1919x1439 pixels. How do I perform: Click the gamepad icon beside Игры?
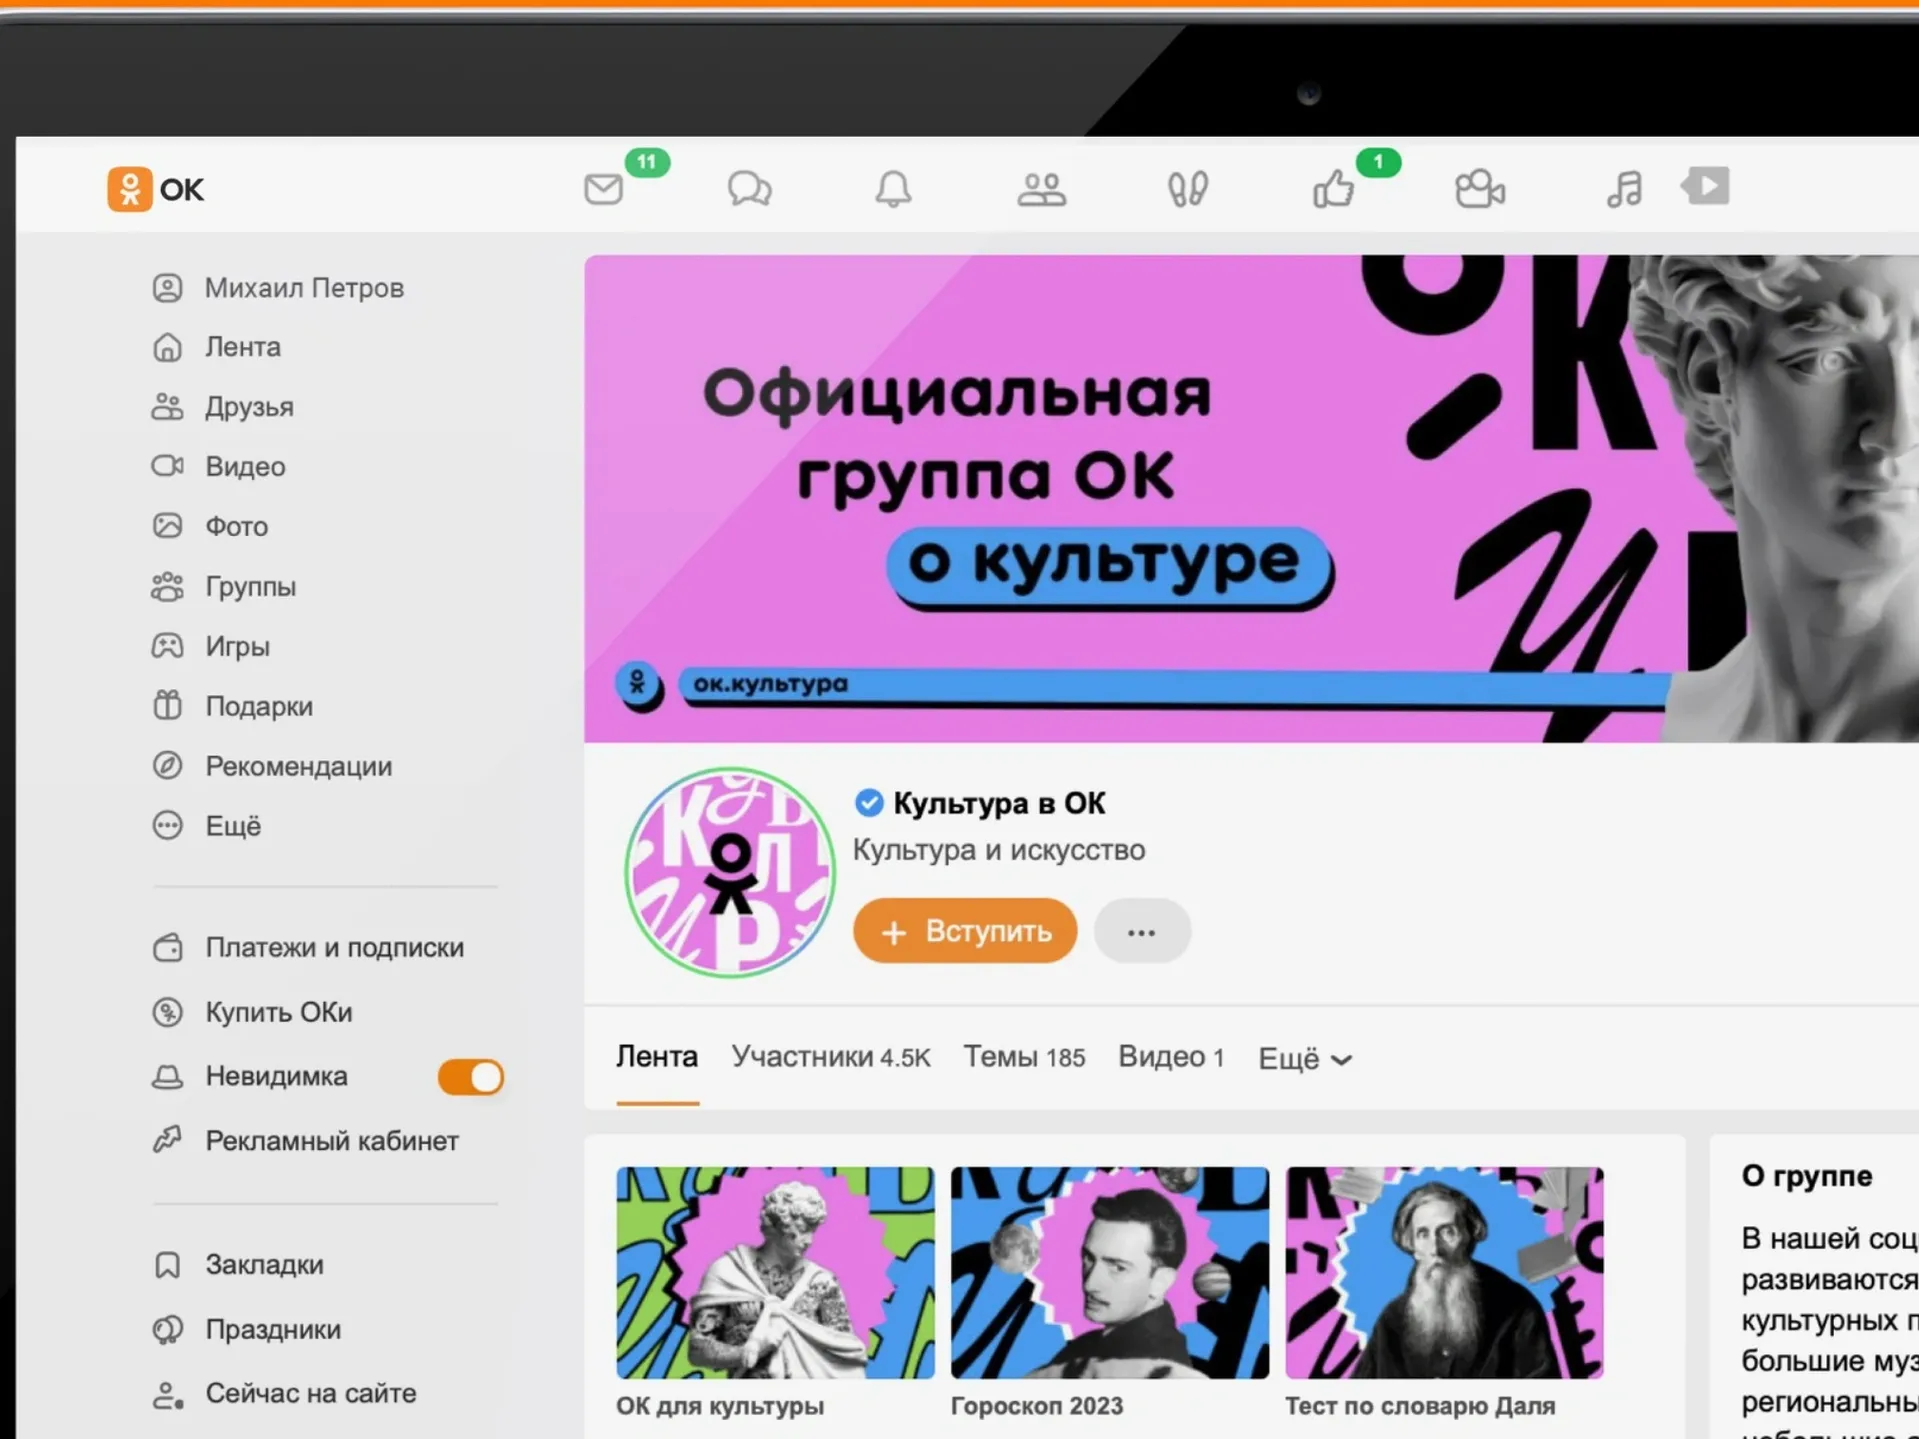167,646
